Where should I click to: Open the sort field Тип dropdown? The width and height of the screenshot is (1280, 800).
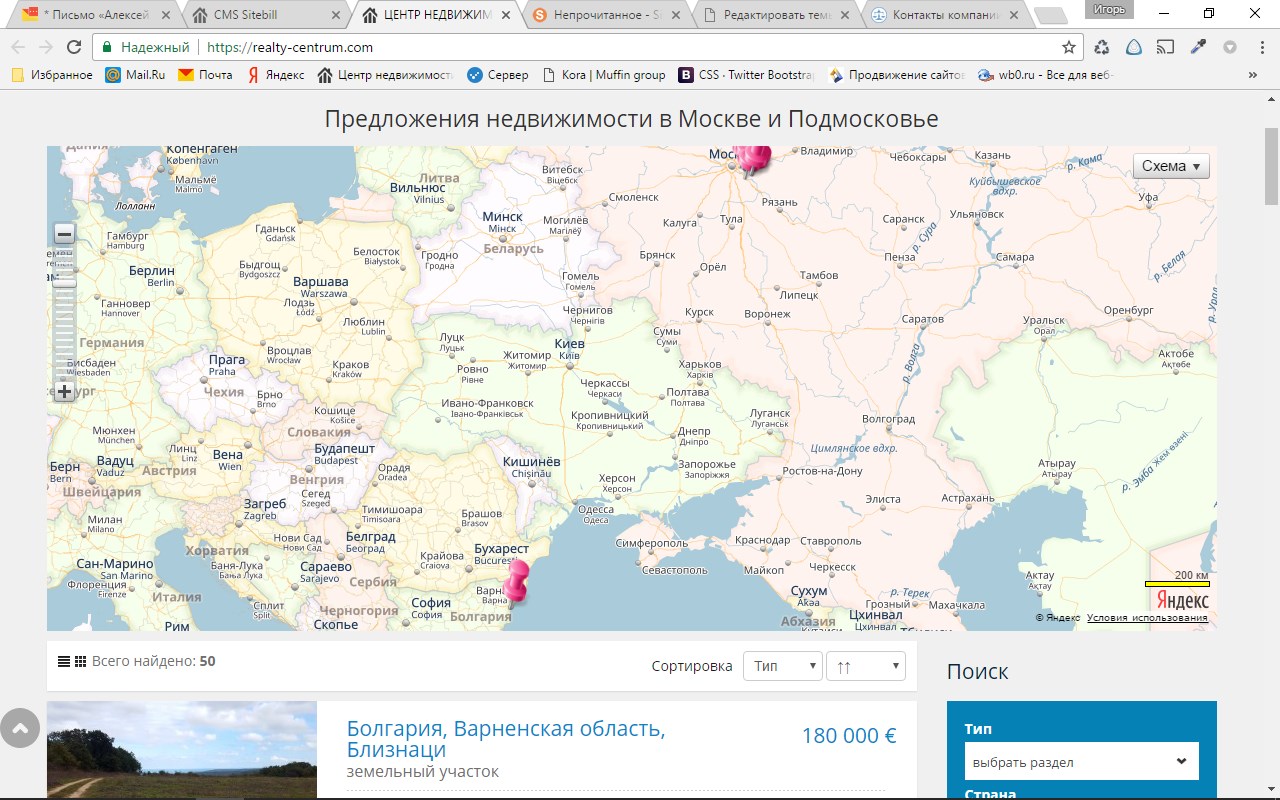(x=783, y=666)
